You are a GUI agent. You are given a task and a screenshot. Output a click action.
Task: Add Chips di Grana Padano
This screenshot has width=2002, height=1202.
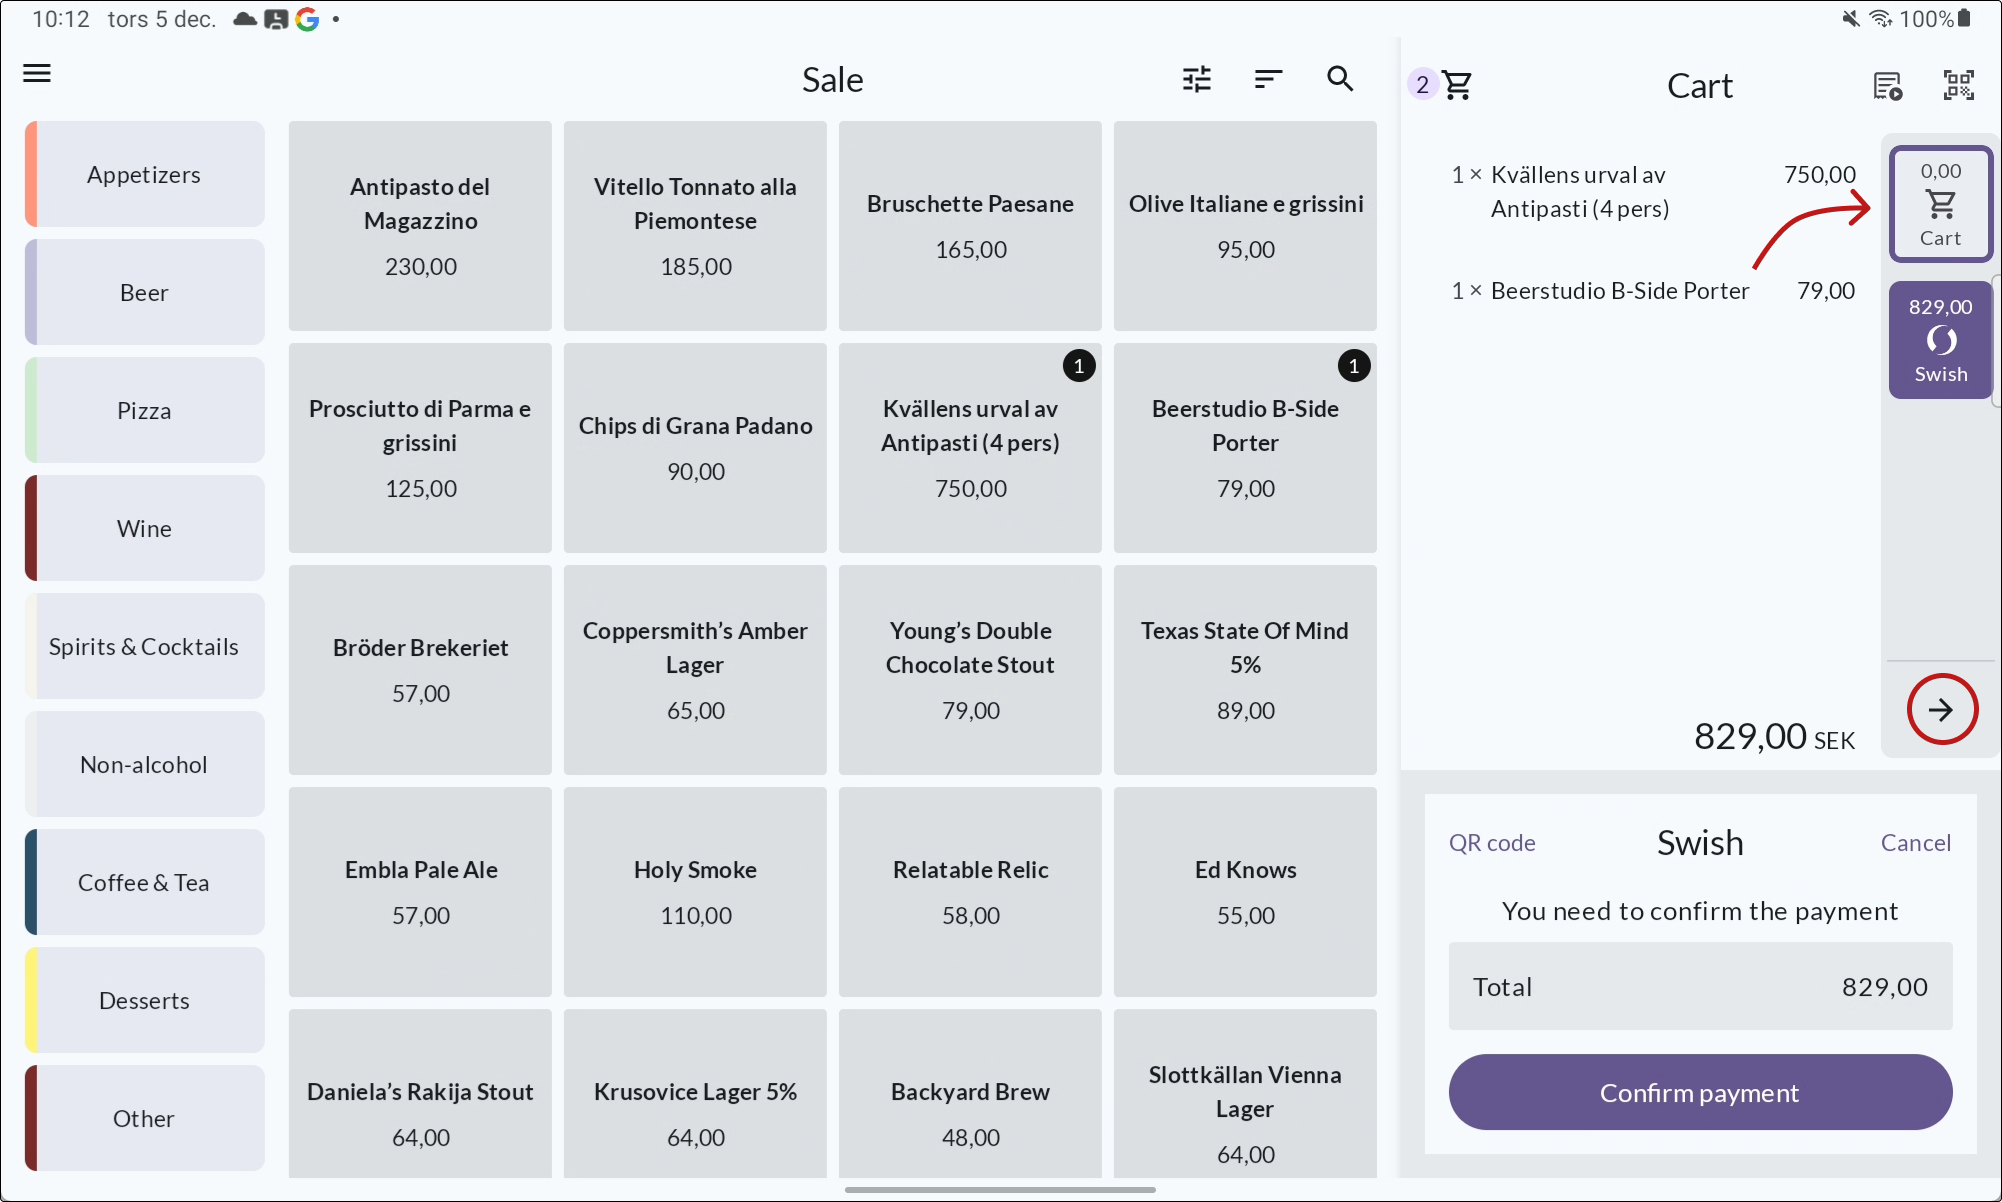point(695,448)
